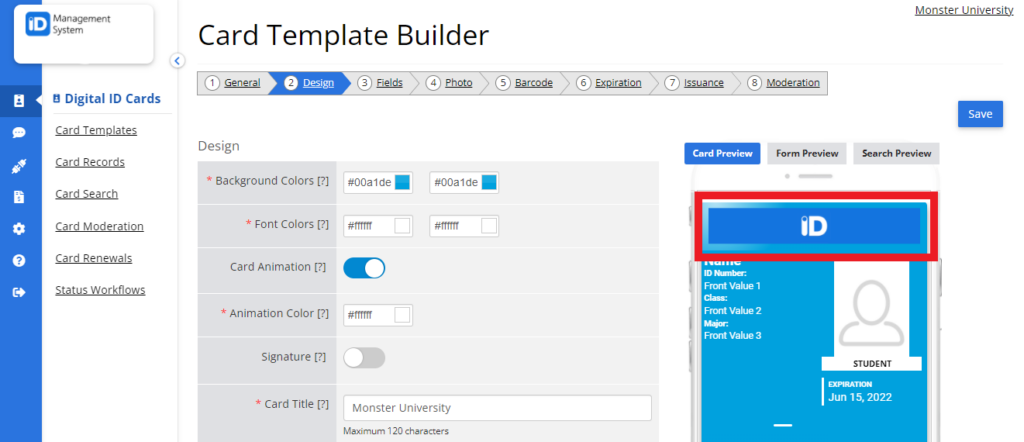The height and width of the screenshot is (442, 1024).
Task: Click the help question mark icon
Action: point(19,260)
